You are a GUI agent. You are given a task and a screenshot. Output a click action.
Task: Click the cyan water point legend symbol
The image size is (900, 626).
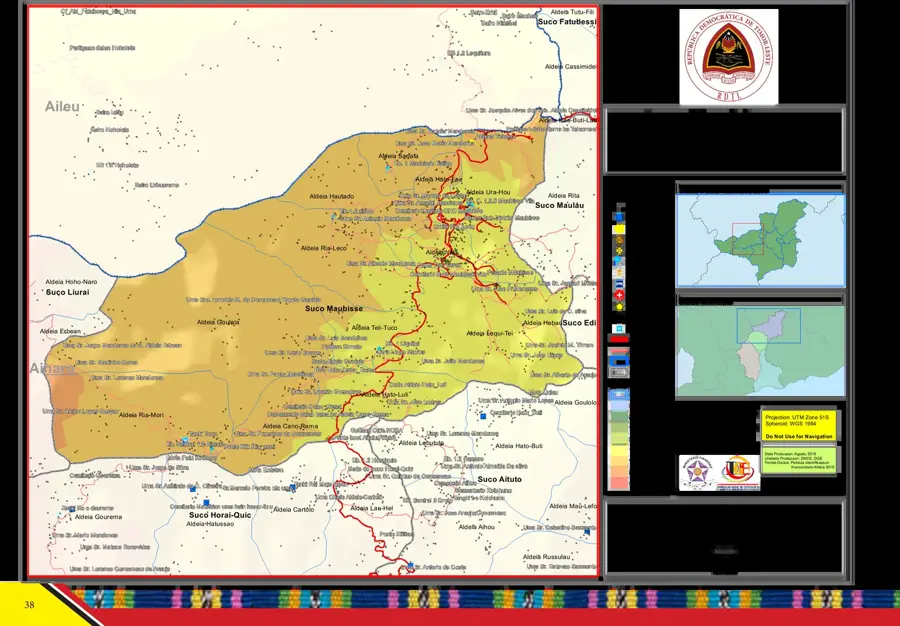(619, 262)
